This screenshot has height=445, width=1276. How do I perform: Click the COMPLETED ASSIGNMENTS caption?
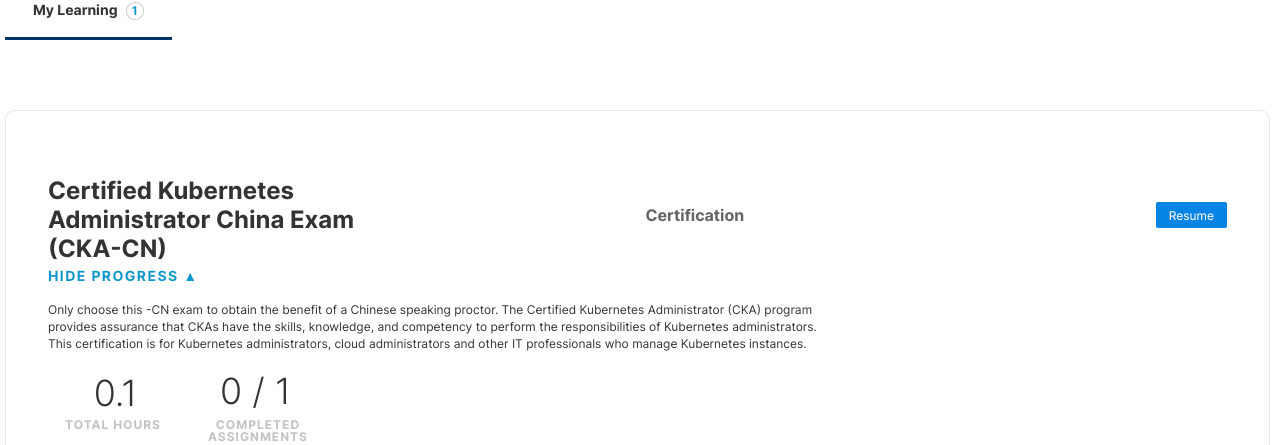[257, 431]
